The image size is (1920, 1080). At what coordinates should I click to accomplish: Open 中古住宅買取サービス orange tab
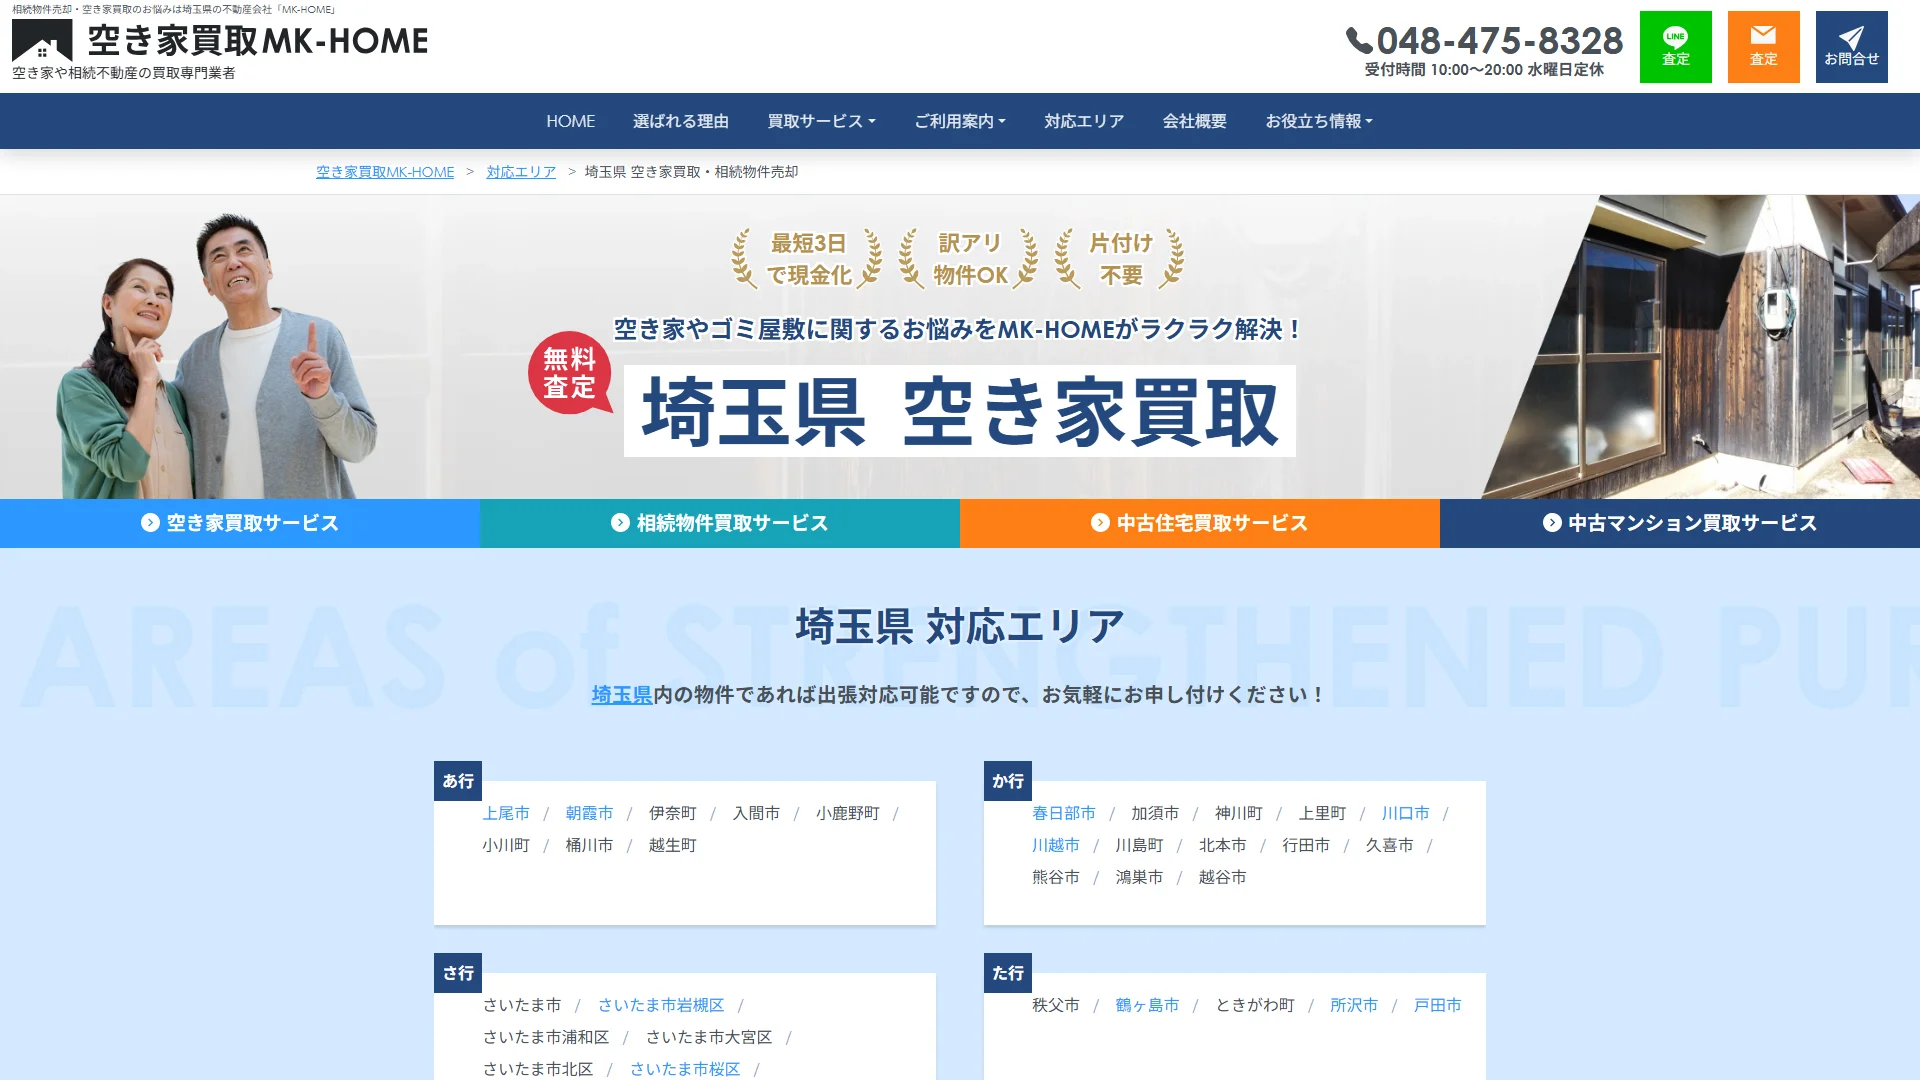coord(1200,523)
